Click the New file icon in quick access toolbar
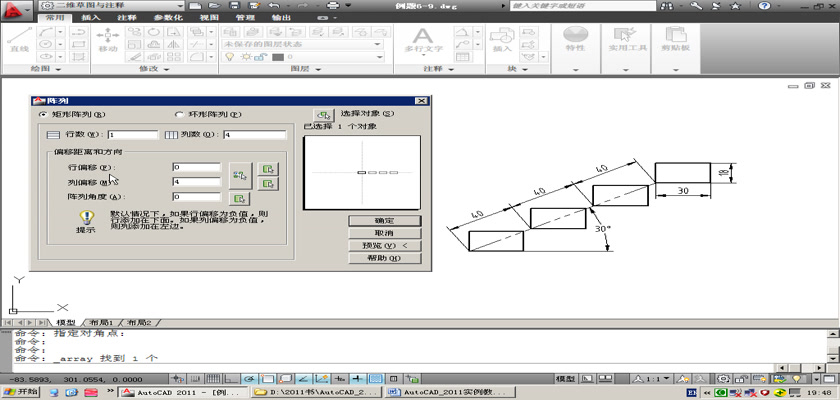 tap(196, 5)
